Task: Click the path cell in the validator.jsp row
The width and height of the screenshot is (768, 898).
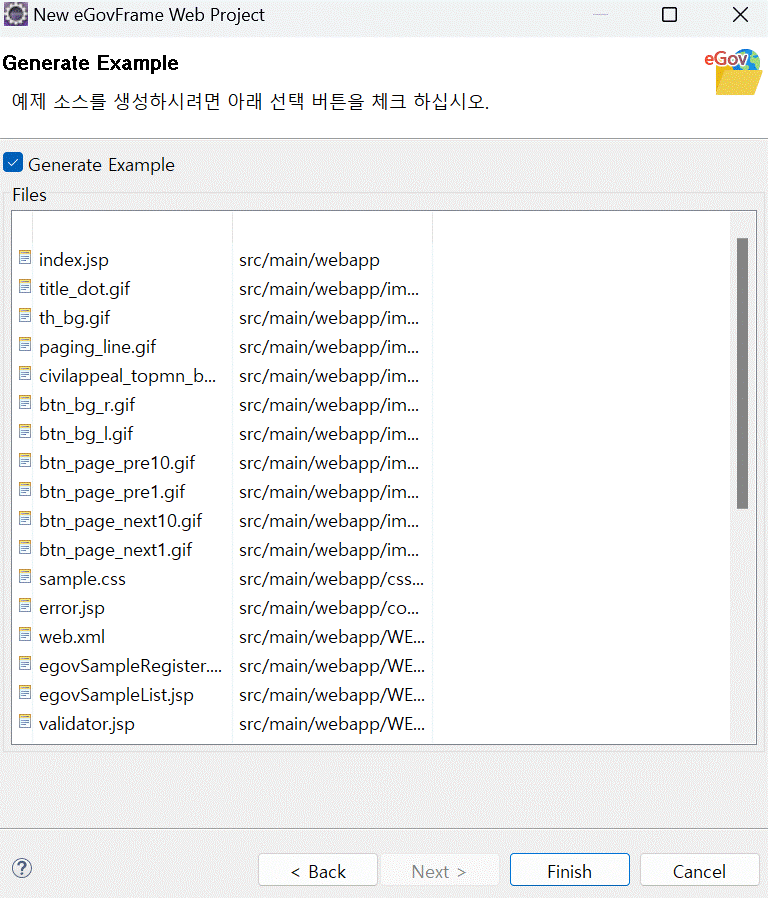Action: (332, 724)
